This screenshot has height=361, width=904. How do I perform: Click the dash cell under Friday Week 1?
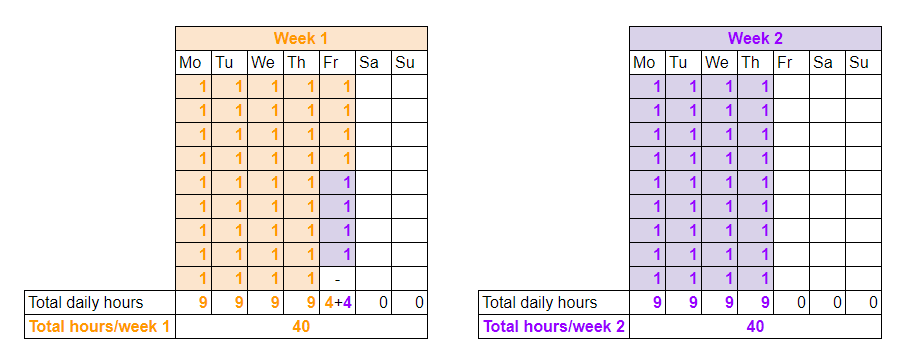coord(337,279)
